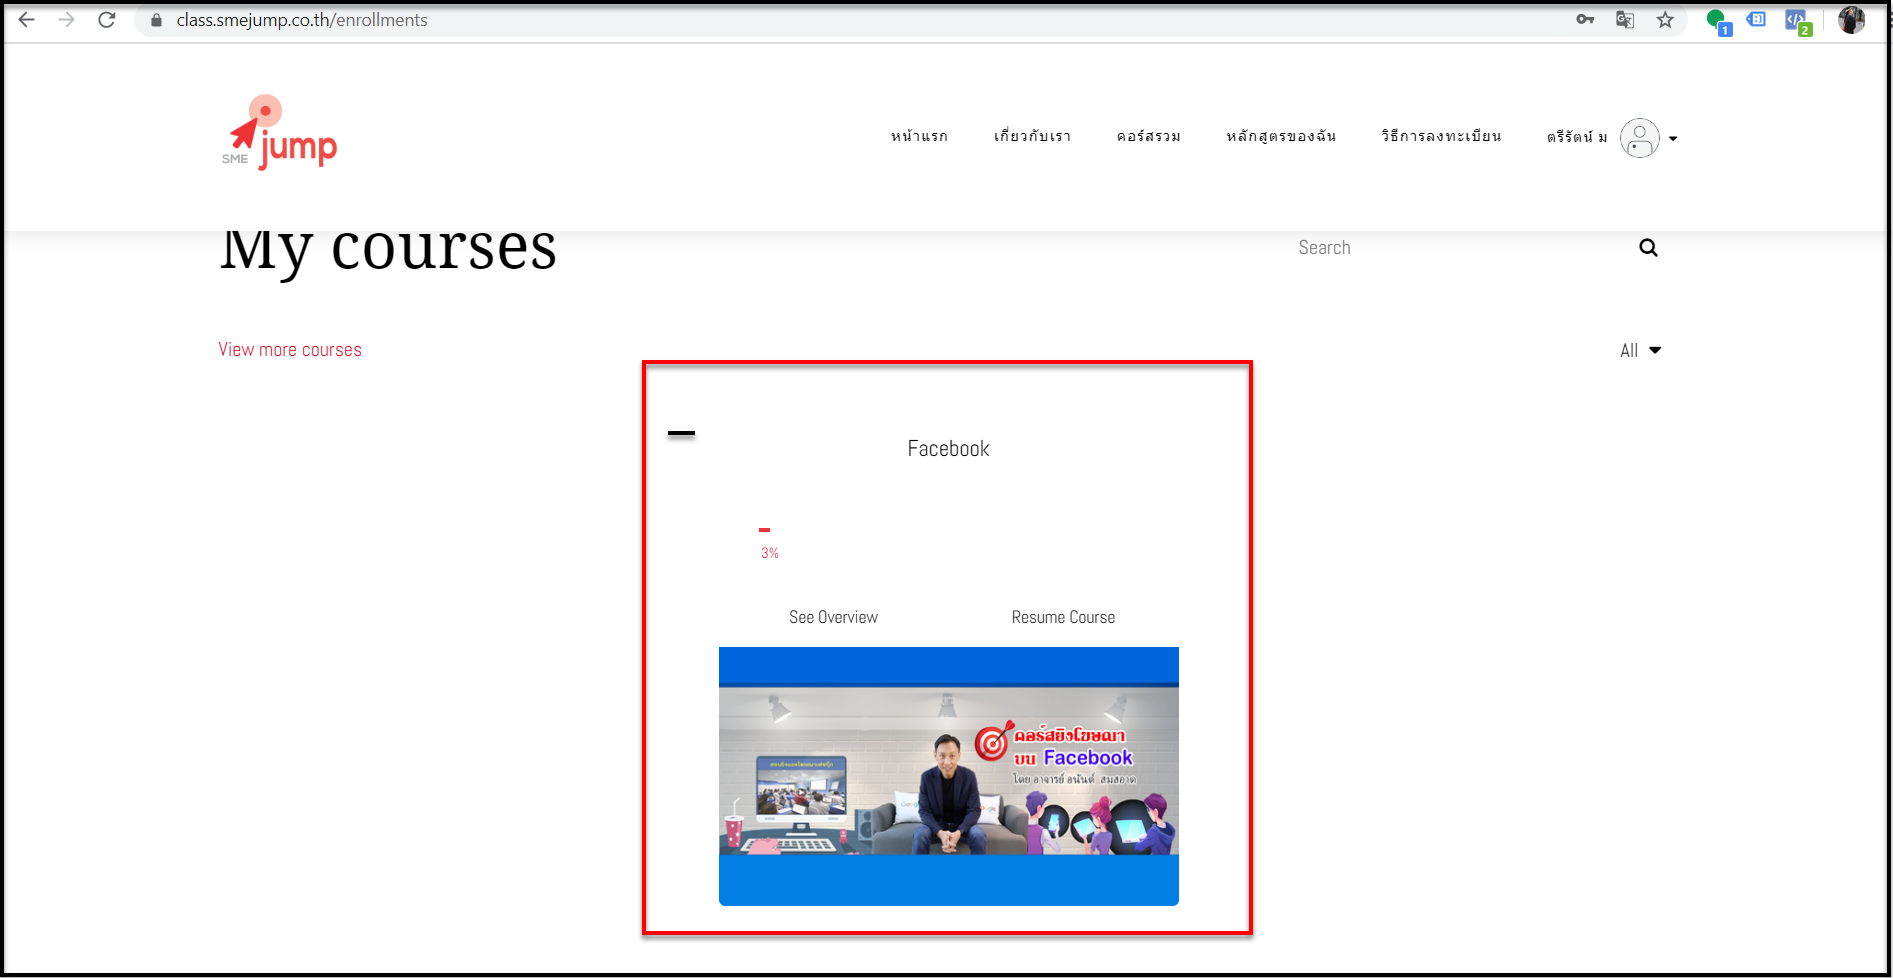This screenshot has width=1893, height=978.
Task: Click the ตรีรัตน์ ม username menu
Action: click(1577, 137)
